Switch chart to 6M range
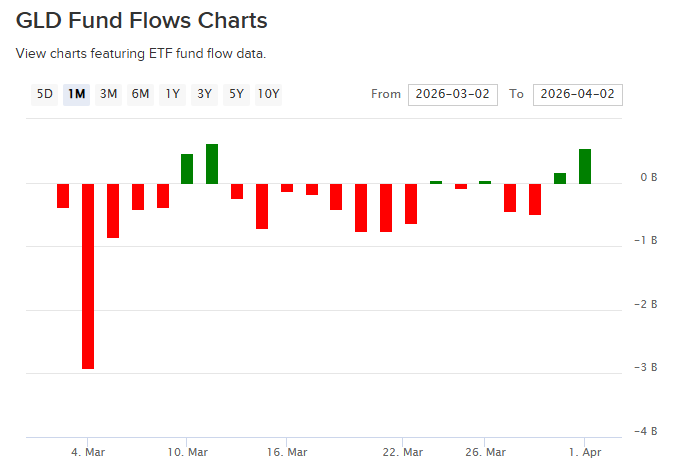The width and height of the screenshot is (691, 473). point(140,94)
